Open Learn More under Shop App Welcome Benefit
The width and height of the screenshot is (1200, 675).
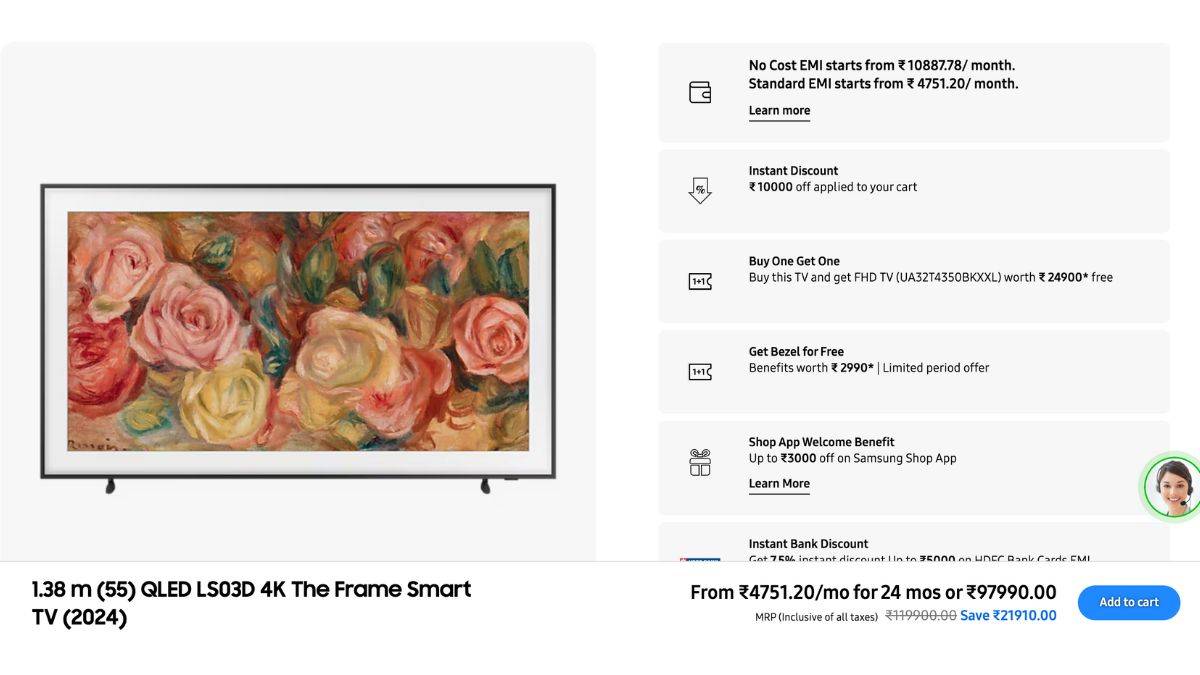779,483
